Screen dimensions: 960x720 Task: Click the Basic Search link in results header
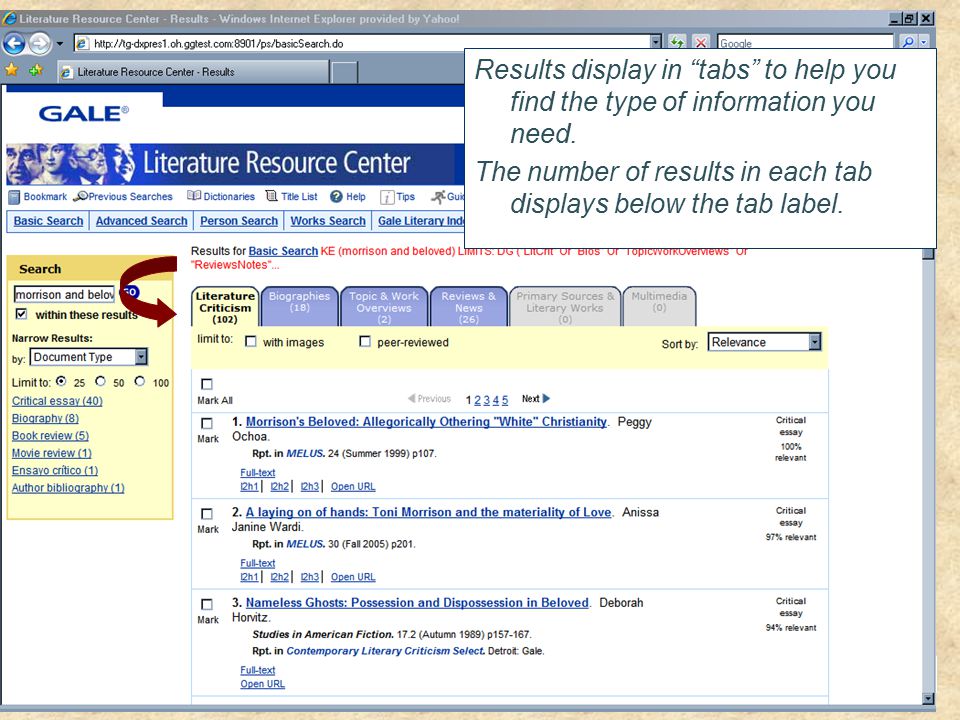point(283,251)
